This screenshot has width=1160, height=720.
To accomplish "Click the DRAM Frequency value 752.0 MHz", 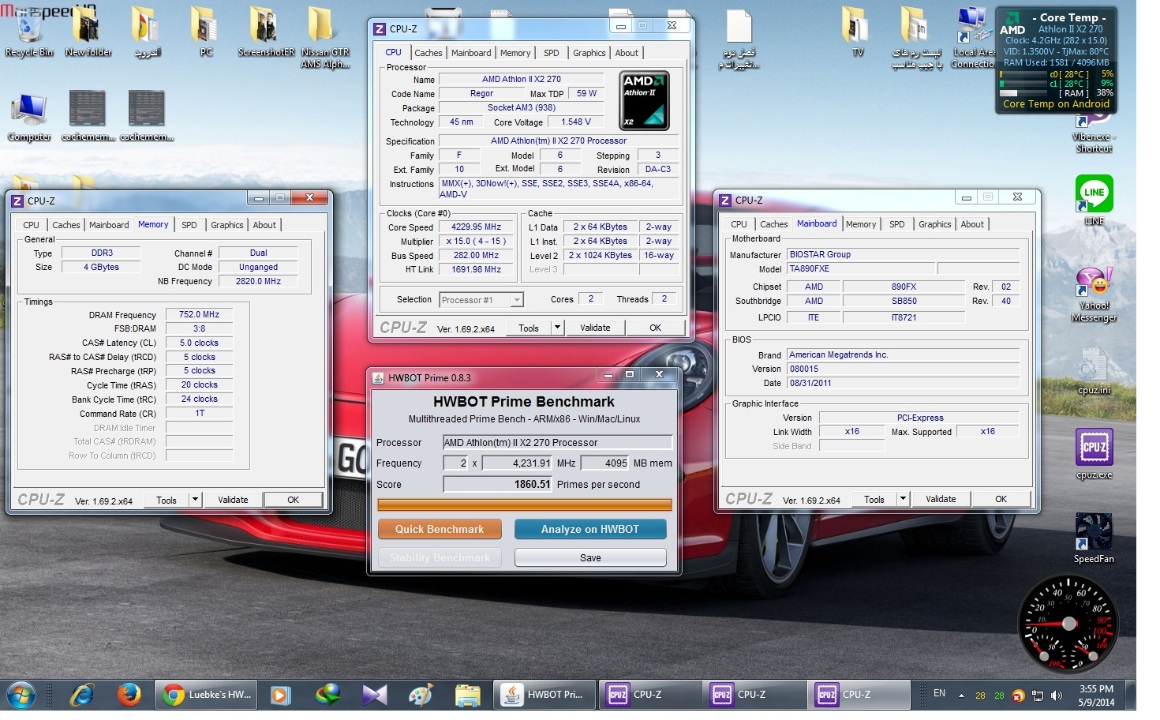I will click(x=199, y=314).
